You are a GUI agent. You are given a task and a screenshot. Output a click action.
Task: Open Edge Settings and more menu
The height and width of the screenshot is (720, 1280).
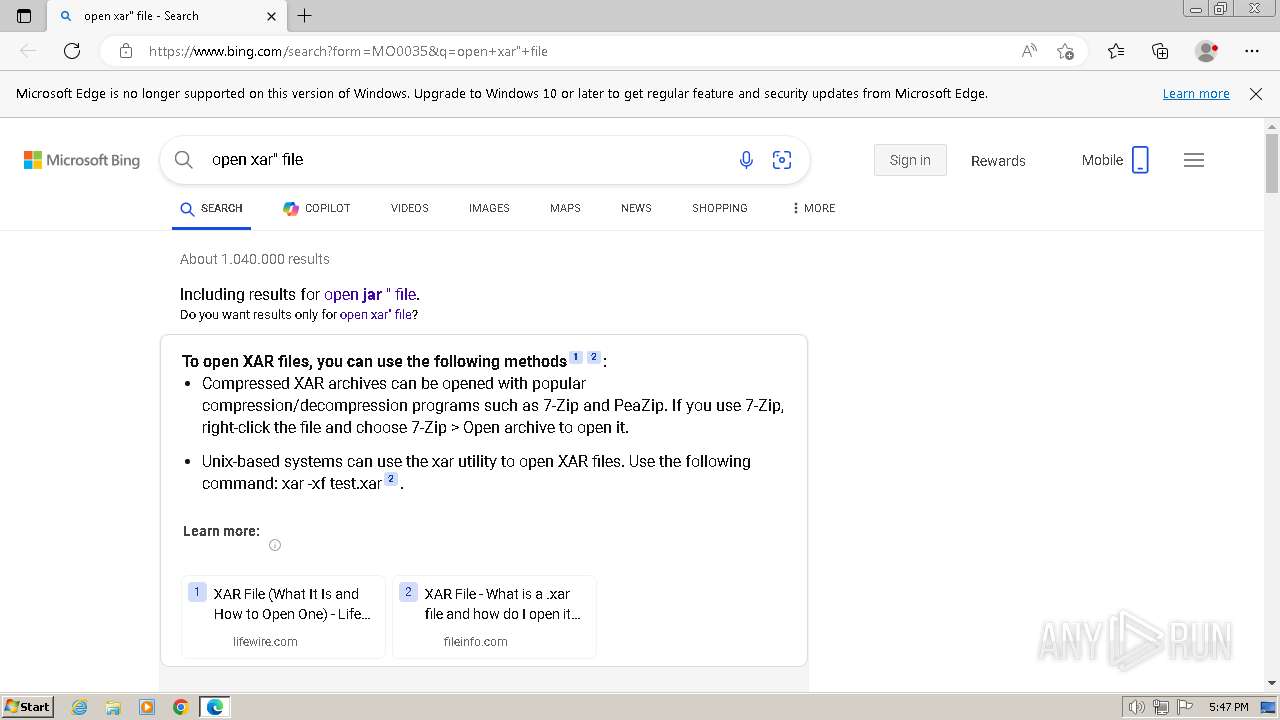click(1252, 51)
